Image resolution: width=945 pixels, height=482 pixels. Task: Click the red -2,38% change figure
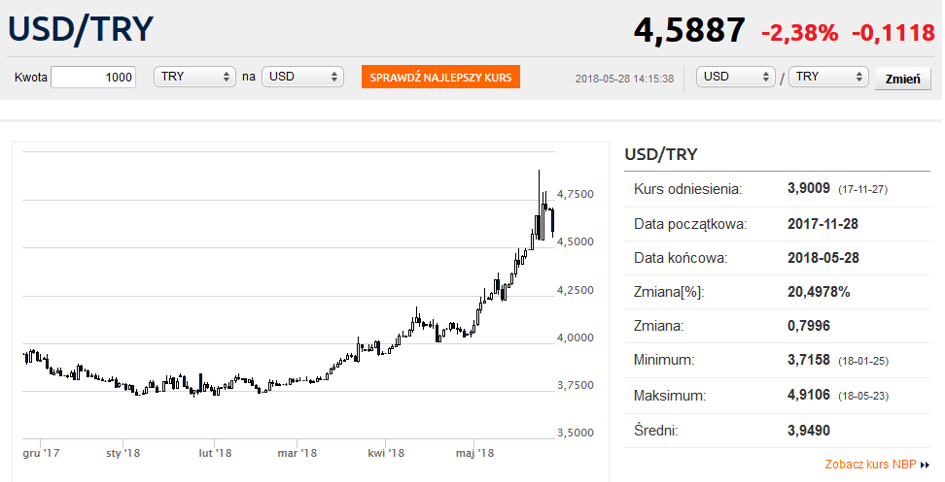799,32
